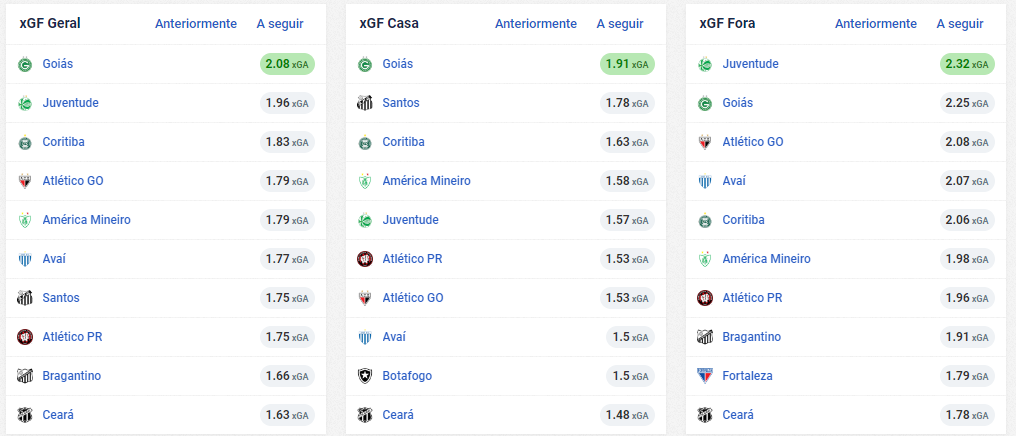Image resolution: width=1016 pixels, height=436 pixels.
Task: Click the Atlético PR crest in xGF Casa
Action: tap(365, 260)
